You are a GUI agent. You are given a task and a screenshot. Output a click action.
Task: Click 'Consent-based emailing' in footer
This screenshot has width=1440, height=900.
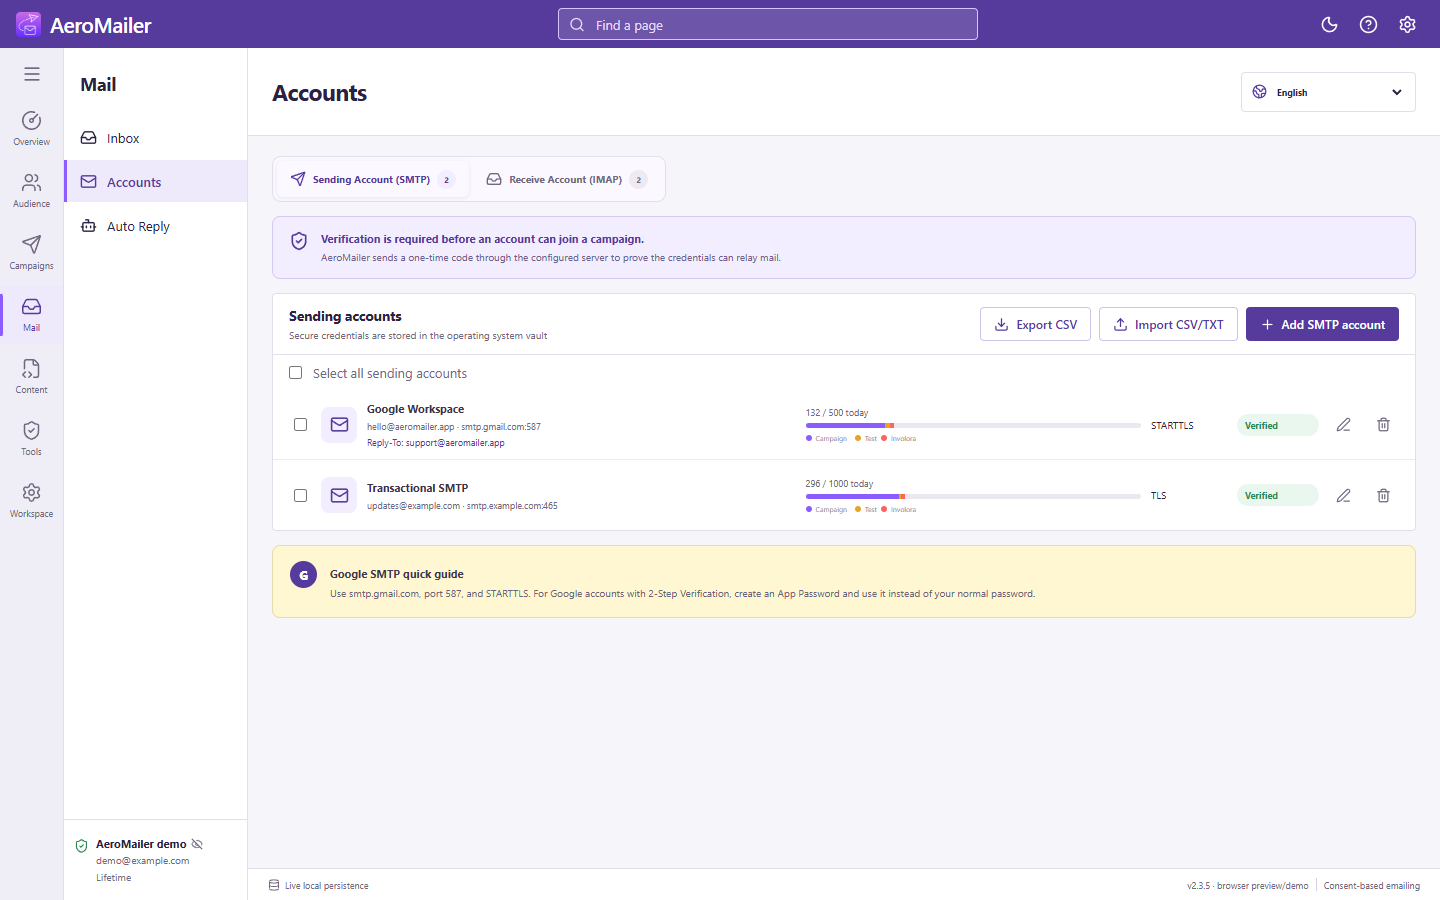click(x=1372, y=886)
